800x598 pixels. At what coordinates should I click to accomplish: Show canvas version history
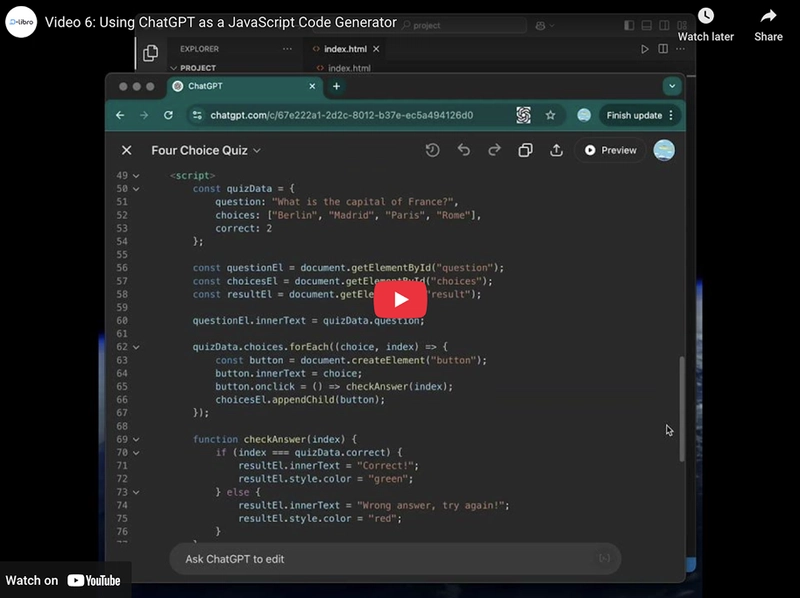432,150
